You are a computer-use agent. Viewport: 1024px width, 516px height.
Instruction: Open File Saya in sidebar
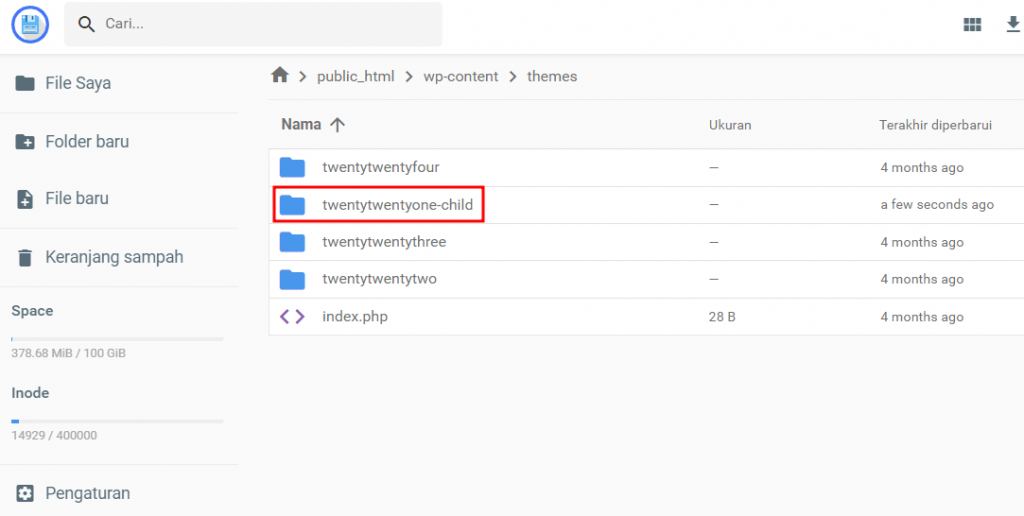pos(78,83)
